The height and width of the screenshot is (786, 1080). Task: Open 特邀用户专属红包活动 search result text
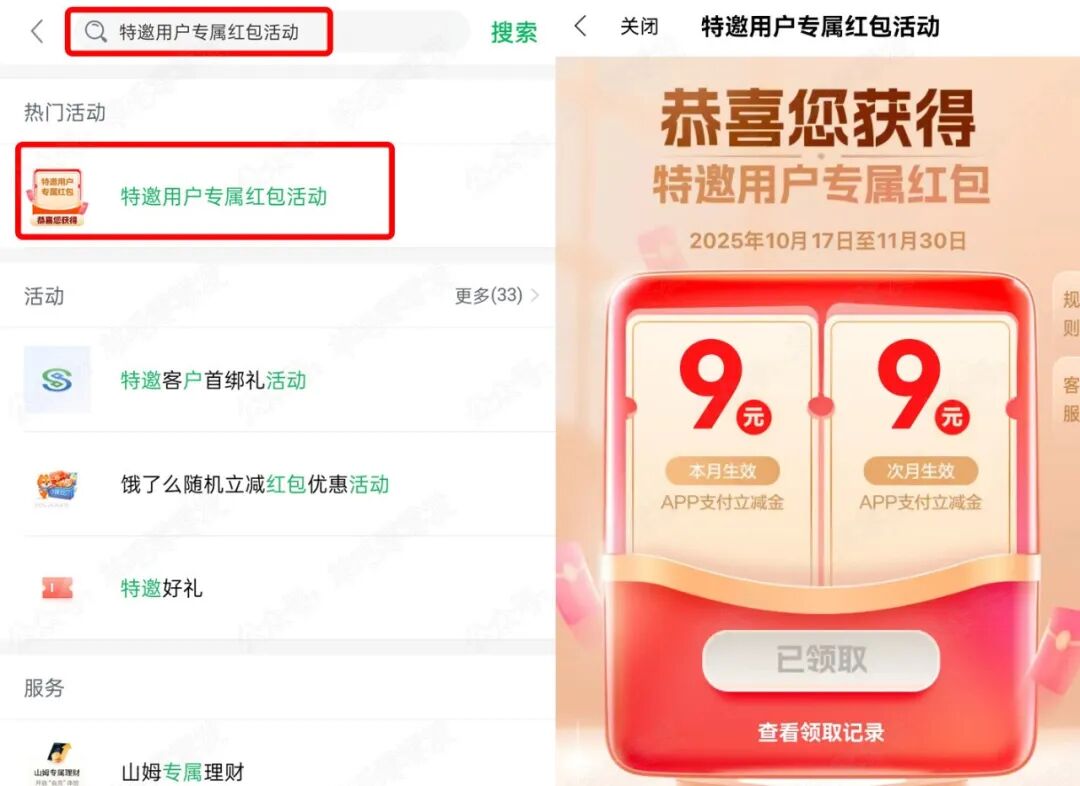[x=224, y=197]
